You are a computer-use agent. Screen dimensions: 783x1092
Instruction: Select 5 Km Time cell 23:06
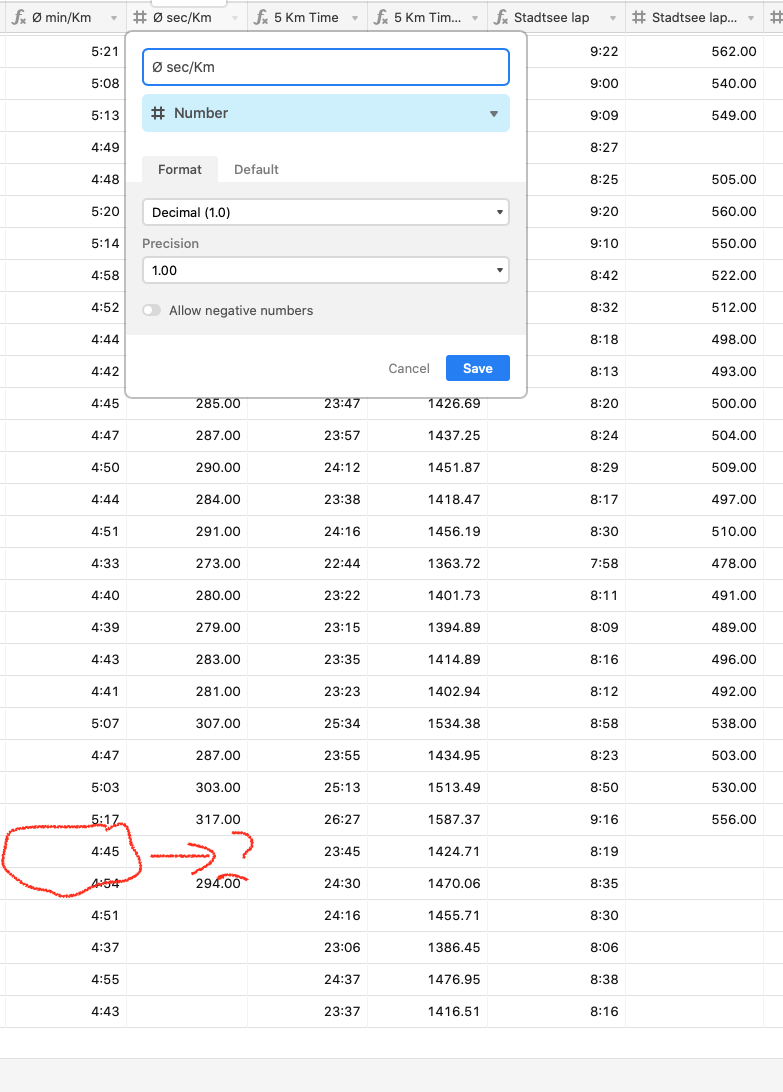307,947
